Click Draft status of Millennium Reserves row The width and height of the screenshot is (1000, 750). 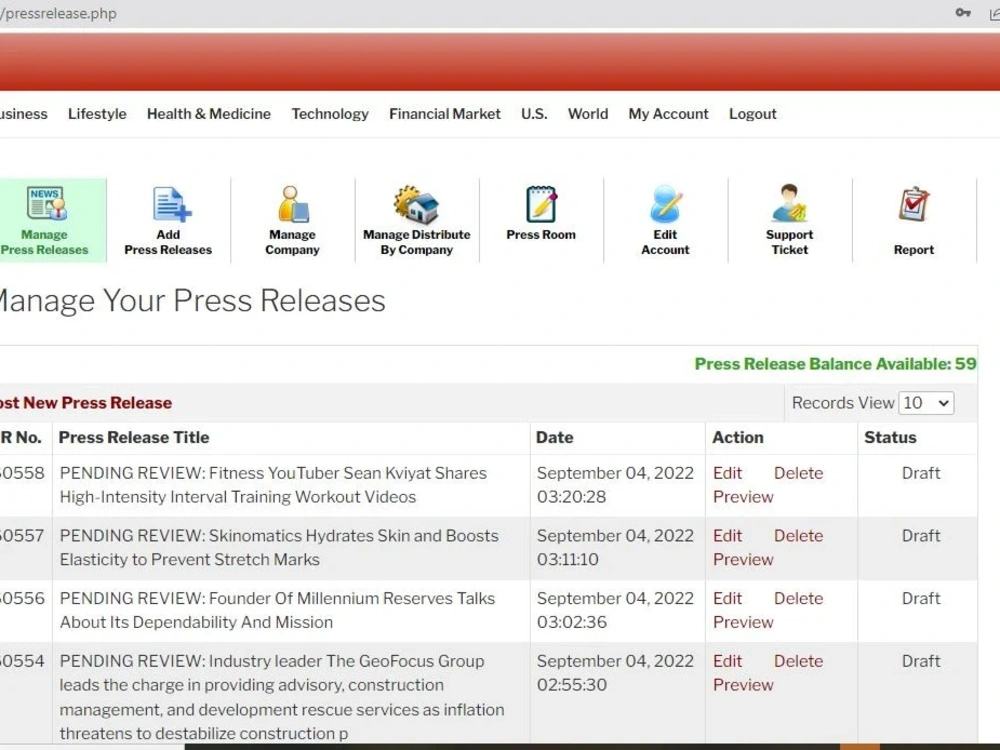[x=920, y=598]
